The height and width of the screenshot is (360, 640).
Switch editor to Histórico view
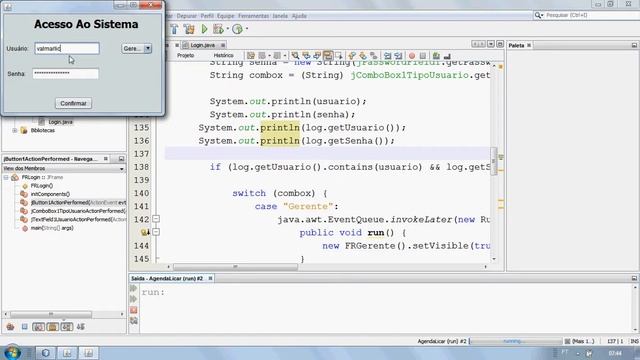(x=224, y=56)
